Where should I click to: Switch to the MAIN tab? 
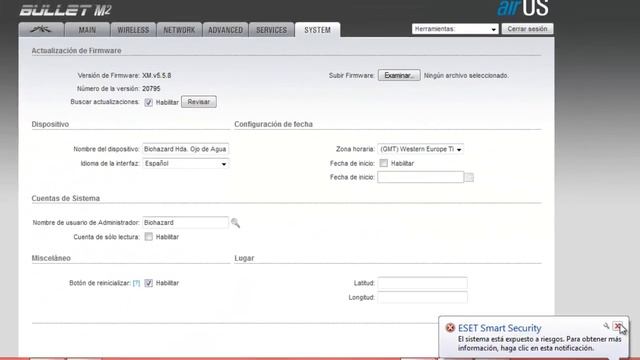click(x=87, y=30)
